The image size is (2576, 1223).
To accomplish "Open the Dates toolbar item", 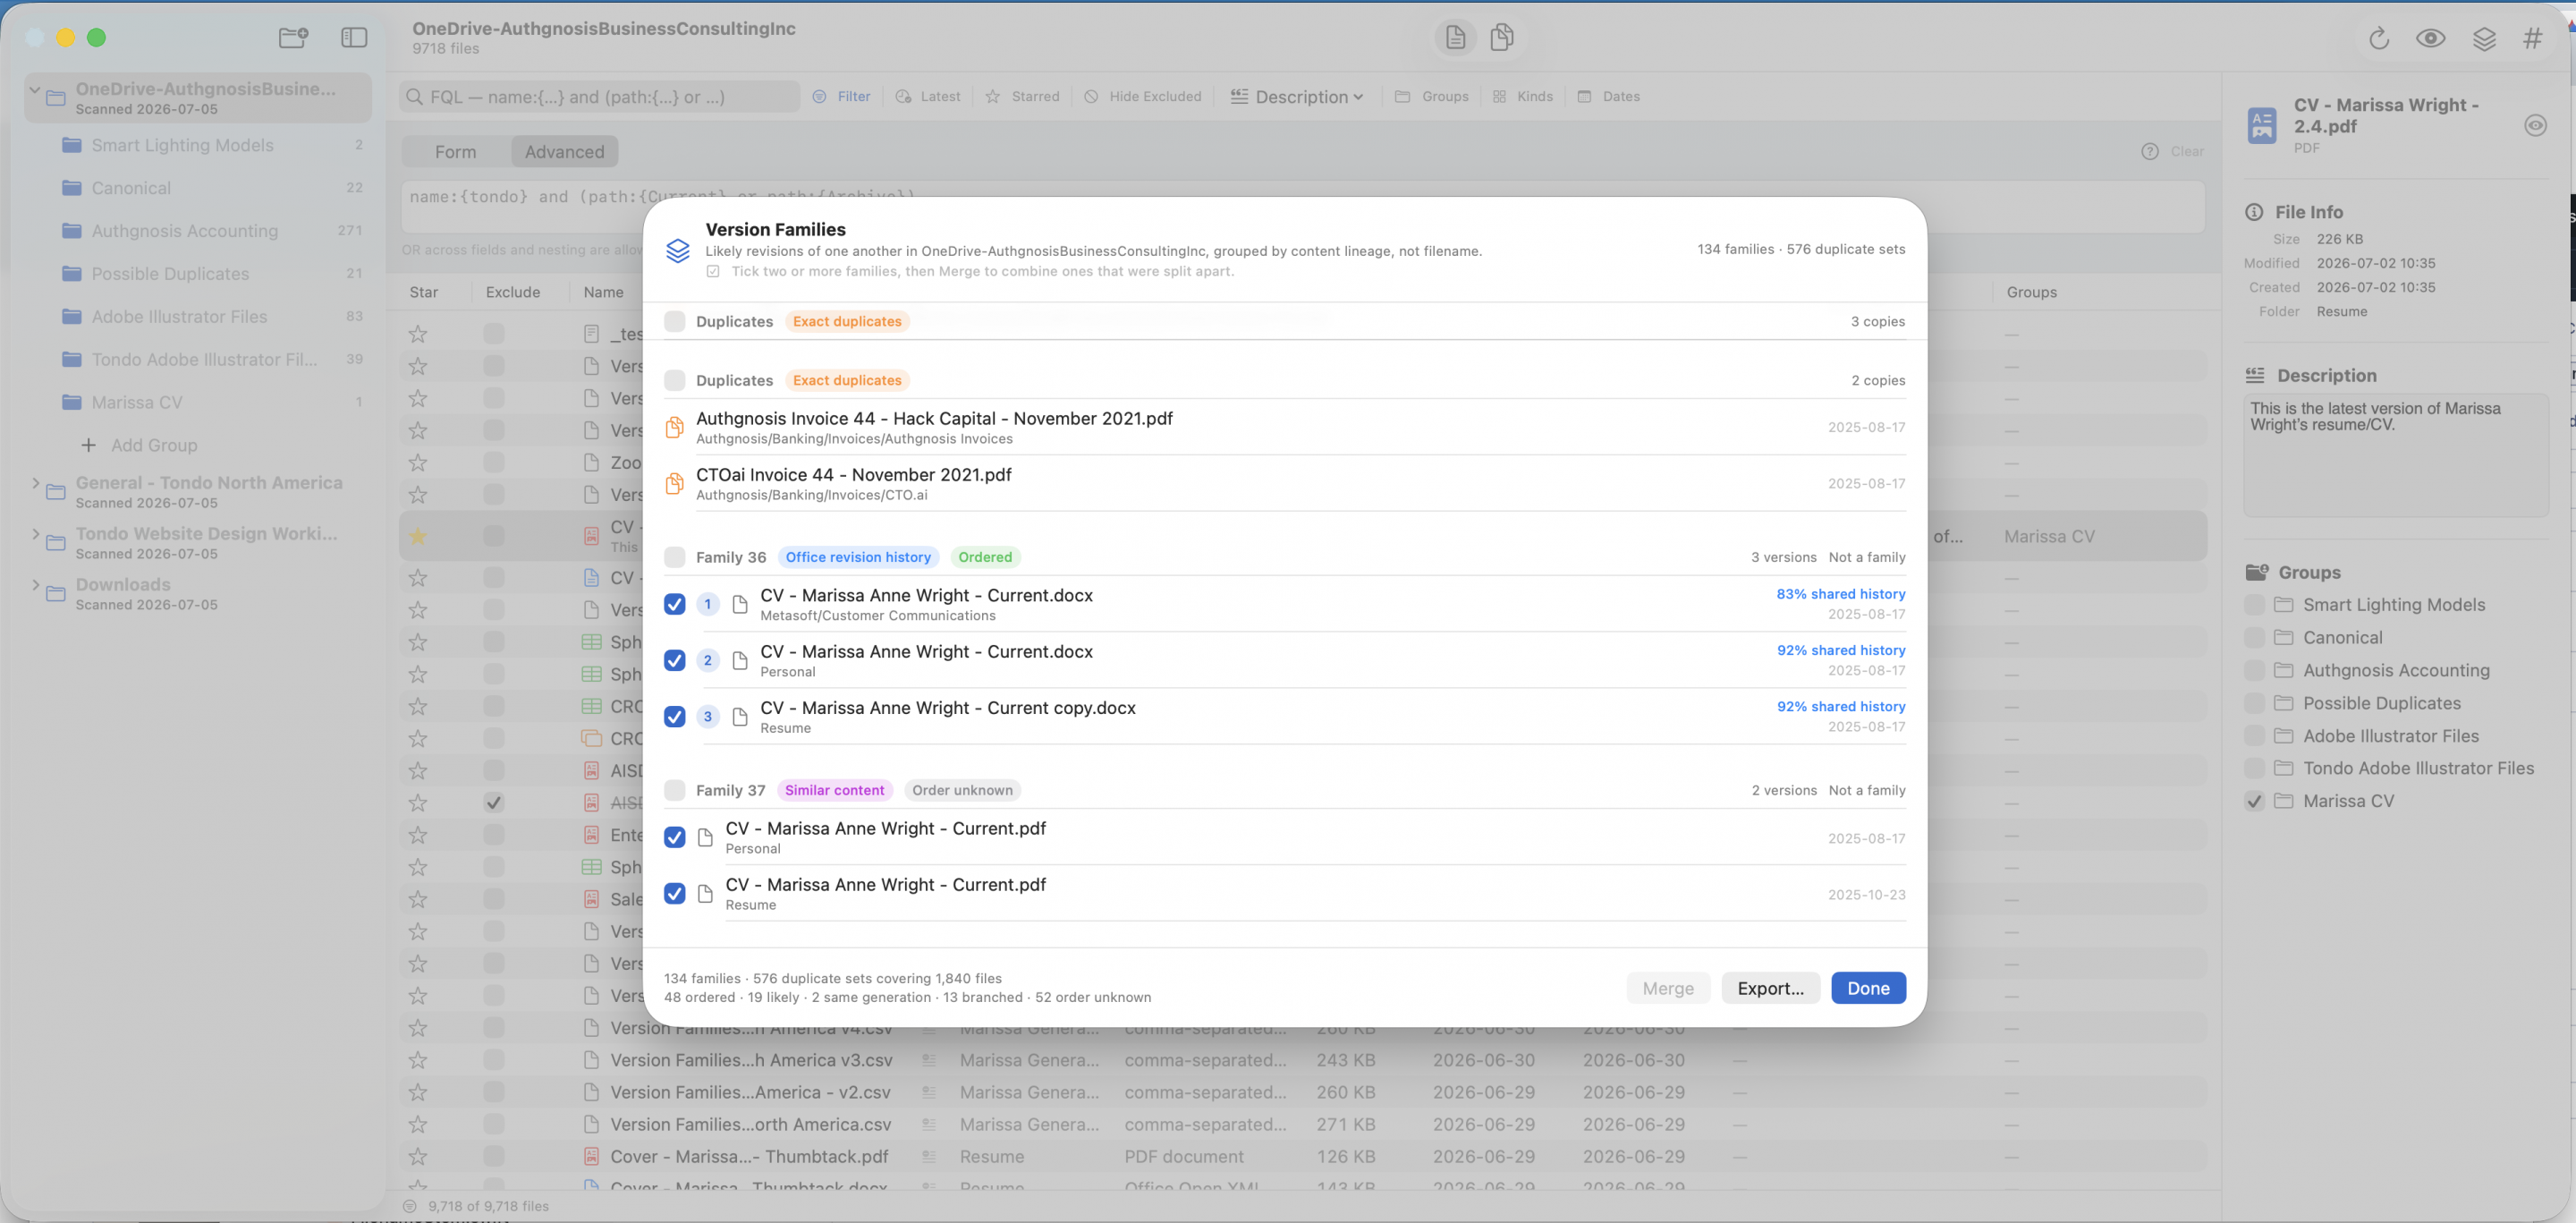I will [1608, 97].
